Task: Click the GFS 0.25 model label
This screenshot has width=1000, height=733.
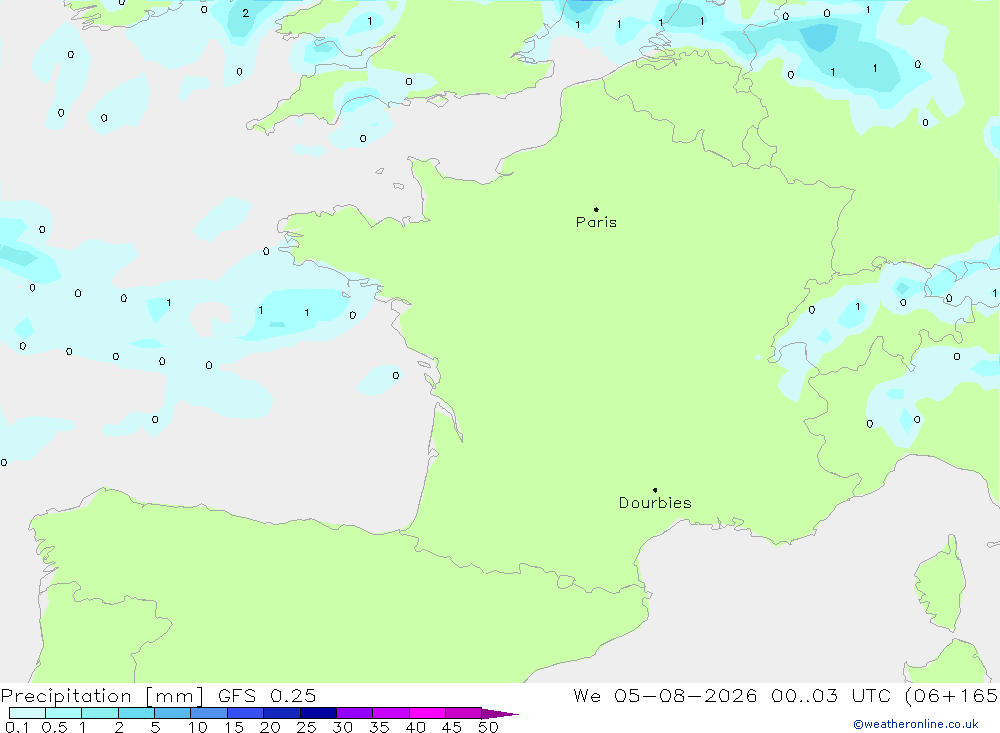Action: (x=267, y=696)
